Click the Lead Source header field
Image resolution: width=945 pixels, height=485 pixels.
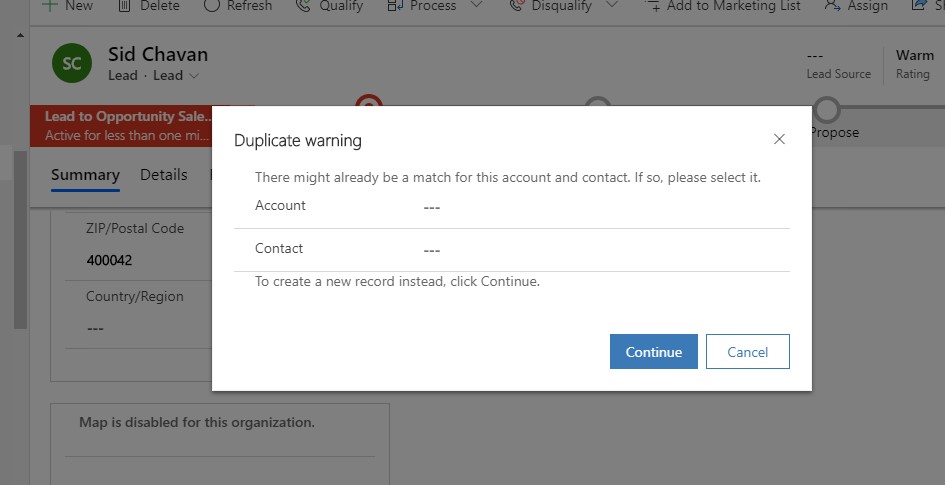click(x=838, y=63)
